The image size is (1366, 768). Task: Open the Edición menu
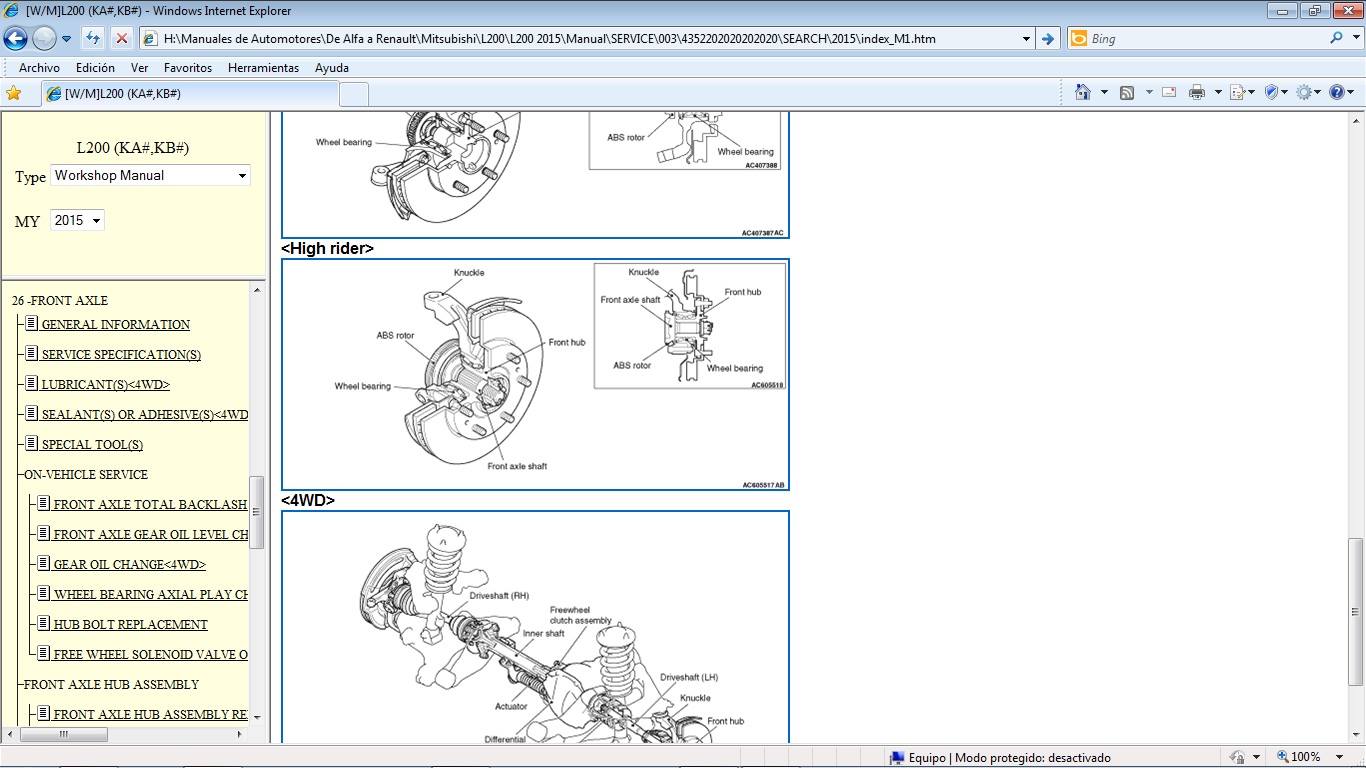pyautogui.click(x=95, y=68)
